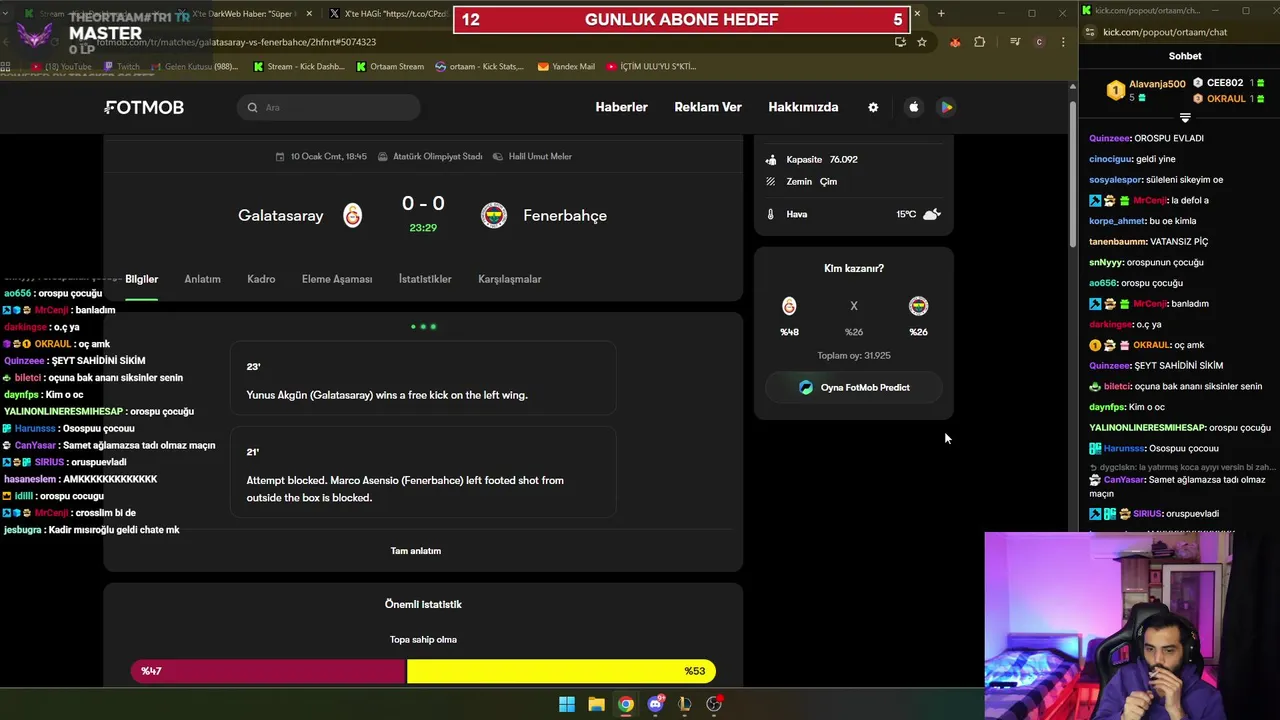Click the FotMob logo
The height and width of the screenshot is (720, 1280).
[144, 107]
